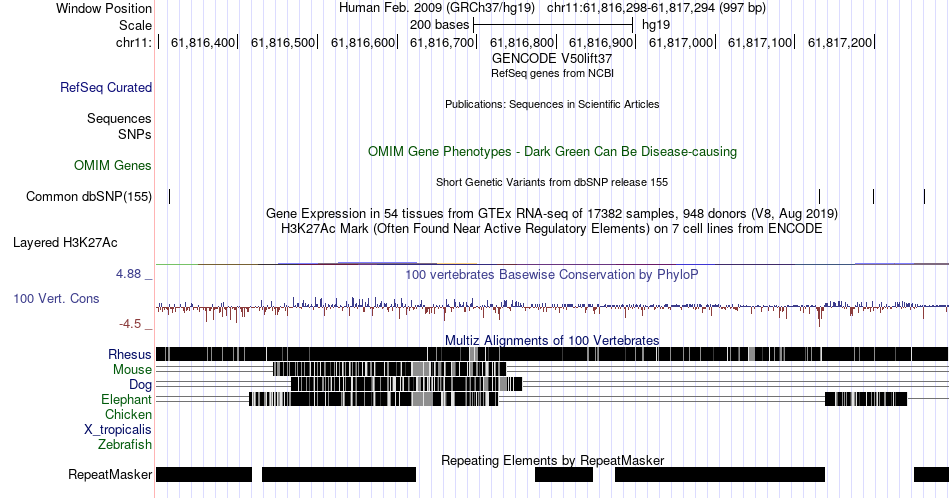Click the GENCODE V50lift37 track title
The image size is (950, 498).
pyautogui.click(x=552, y=59)
